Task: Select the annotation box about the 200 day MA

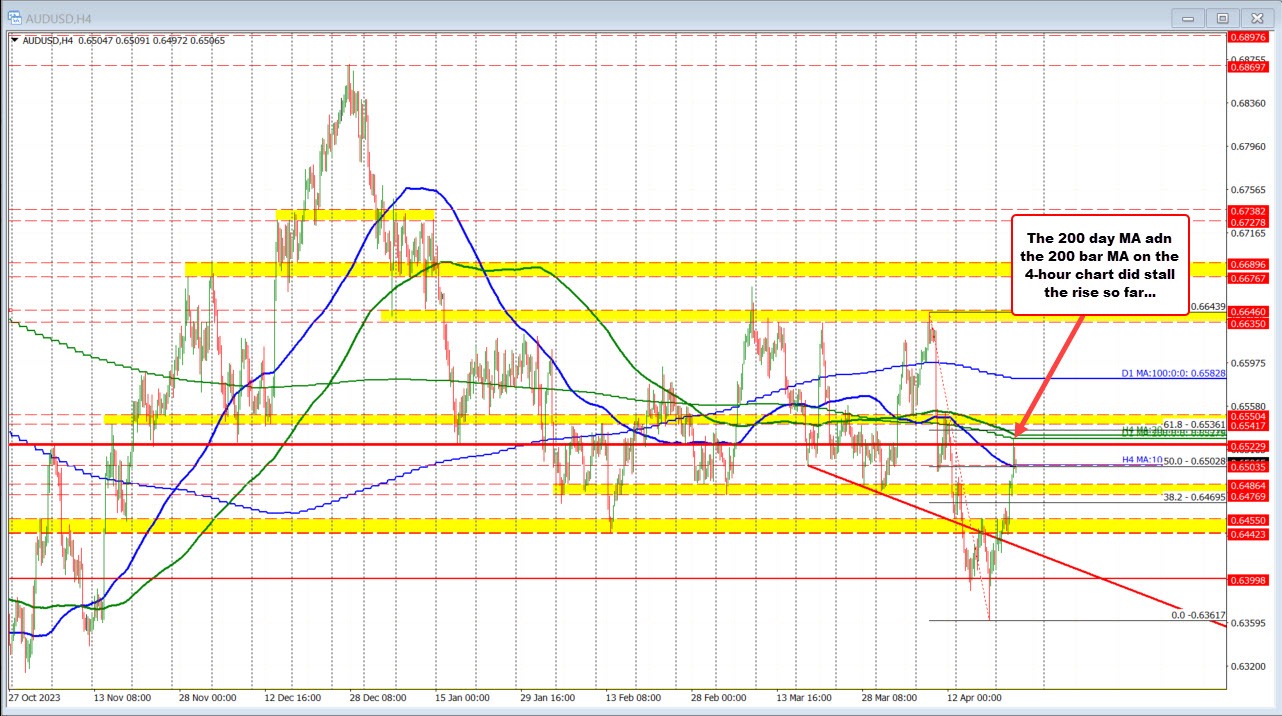Action: tap(1098, 265)
